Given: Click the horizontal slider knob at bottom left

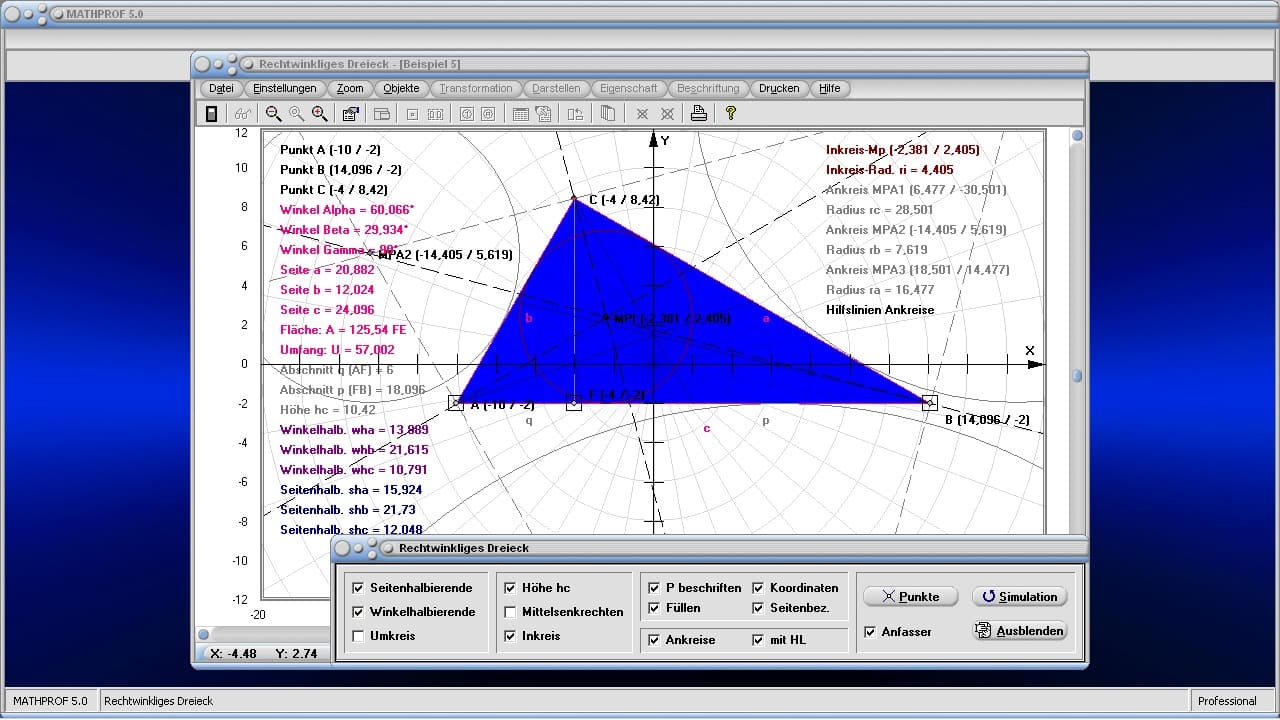Looking at the screenshot, I should tap(203, 634).
